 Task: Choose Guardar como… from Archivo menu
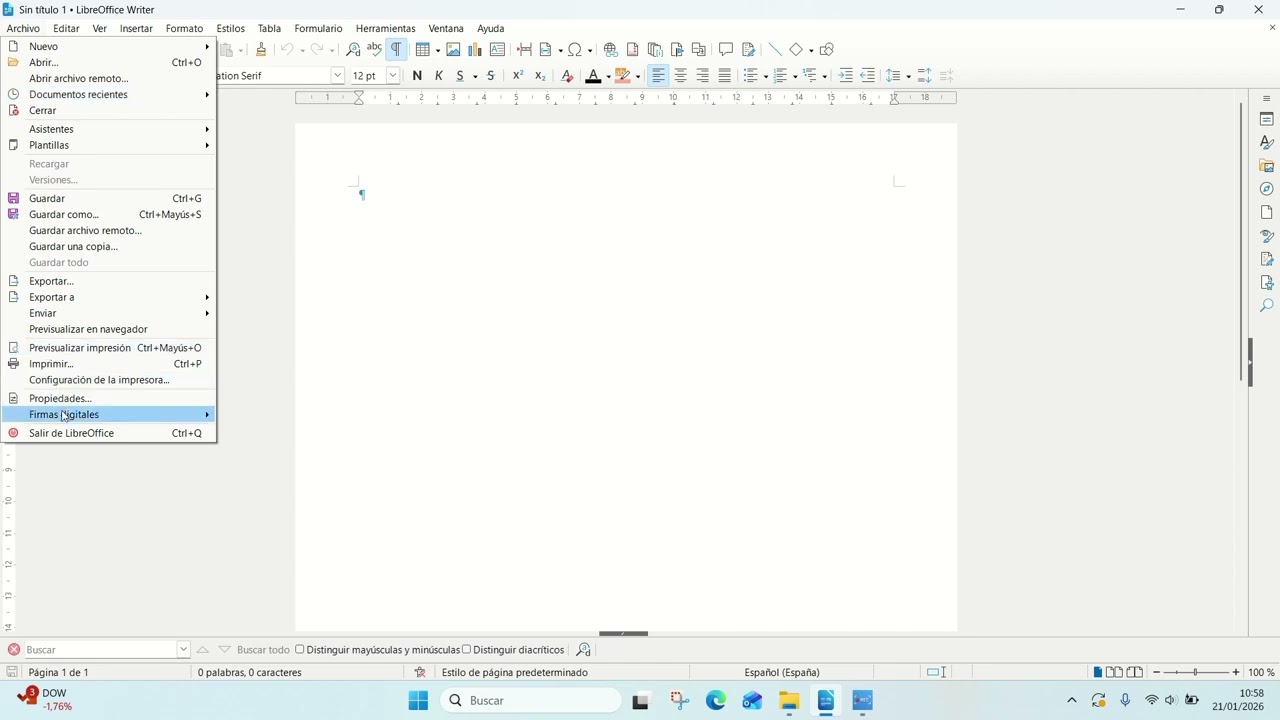pos(108,214)
